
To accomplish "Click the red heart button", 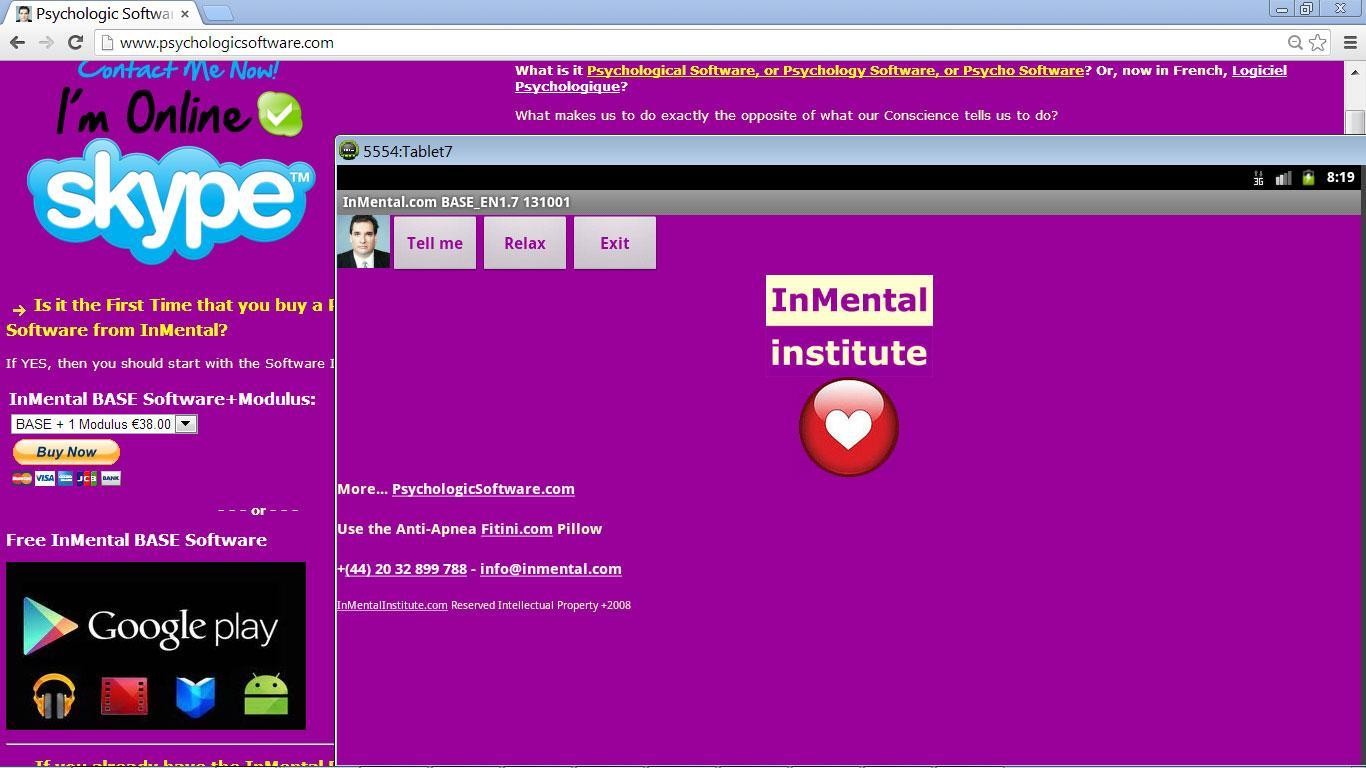I will [849, 427].
